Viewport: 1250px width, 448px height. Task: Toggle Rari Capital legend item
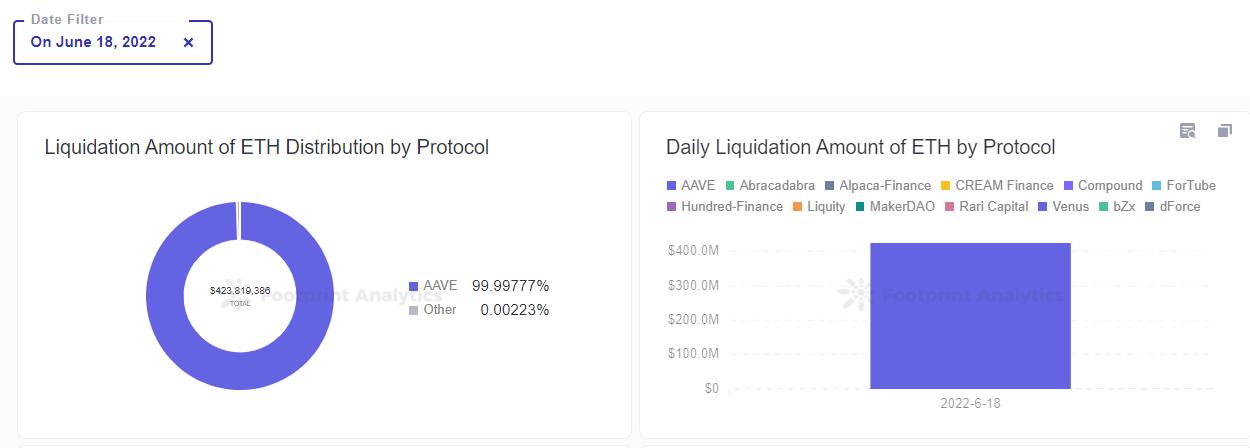pyautogui.click(x=985, y=207)
